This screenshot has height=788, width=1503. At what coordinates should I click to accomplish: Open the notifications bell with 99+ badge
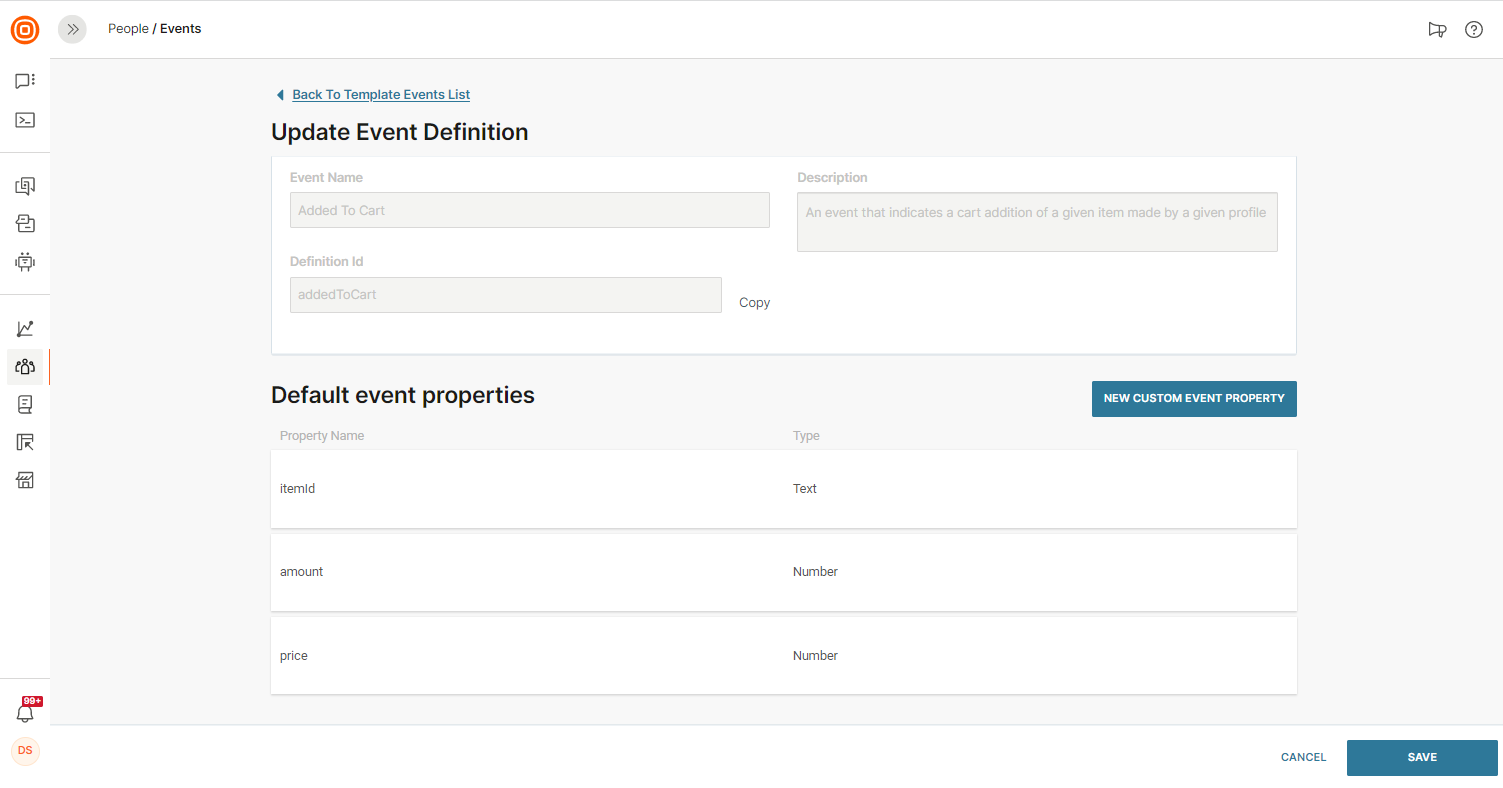pyautogui.click(x=25, y=713)
